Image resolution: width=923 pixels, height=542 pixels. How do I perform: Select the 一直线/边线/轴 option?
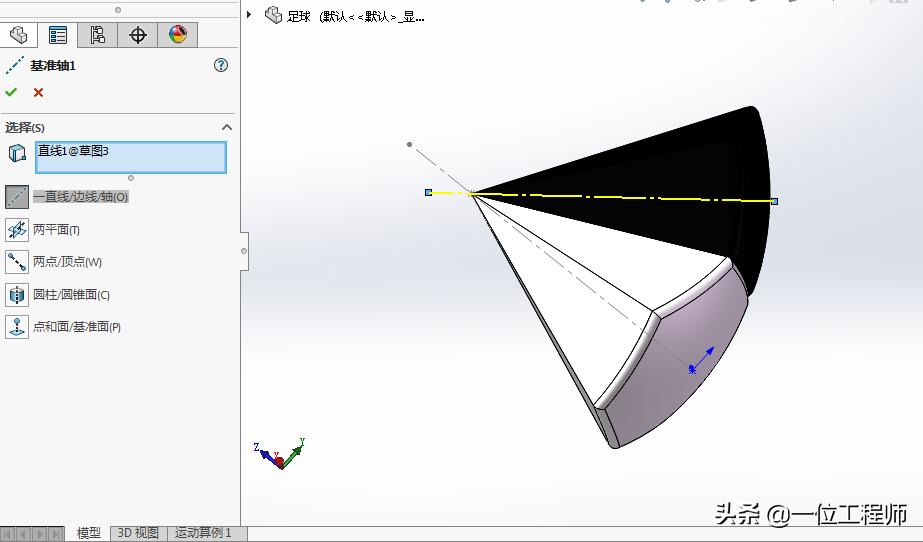17,197
